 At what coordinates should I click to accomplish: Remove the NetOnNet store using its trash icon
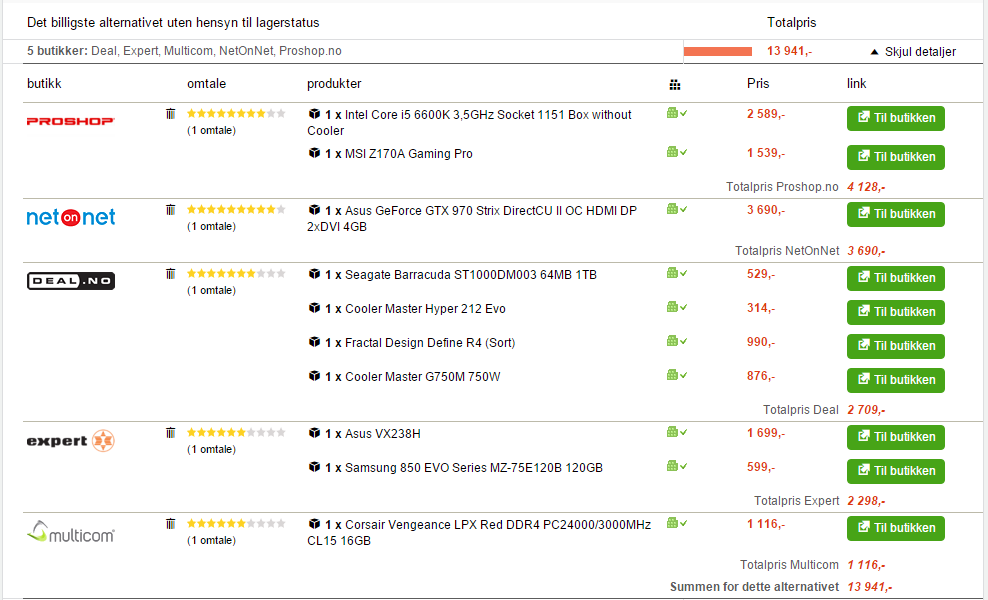(x=170, y=210)
